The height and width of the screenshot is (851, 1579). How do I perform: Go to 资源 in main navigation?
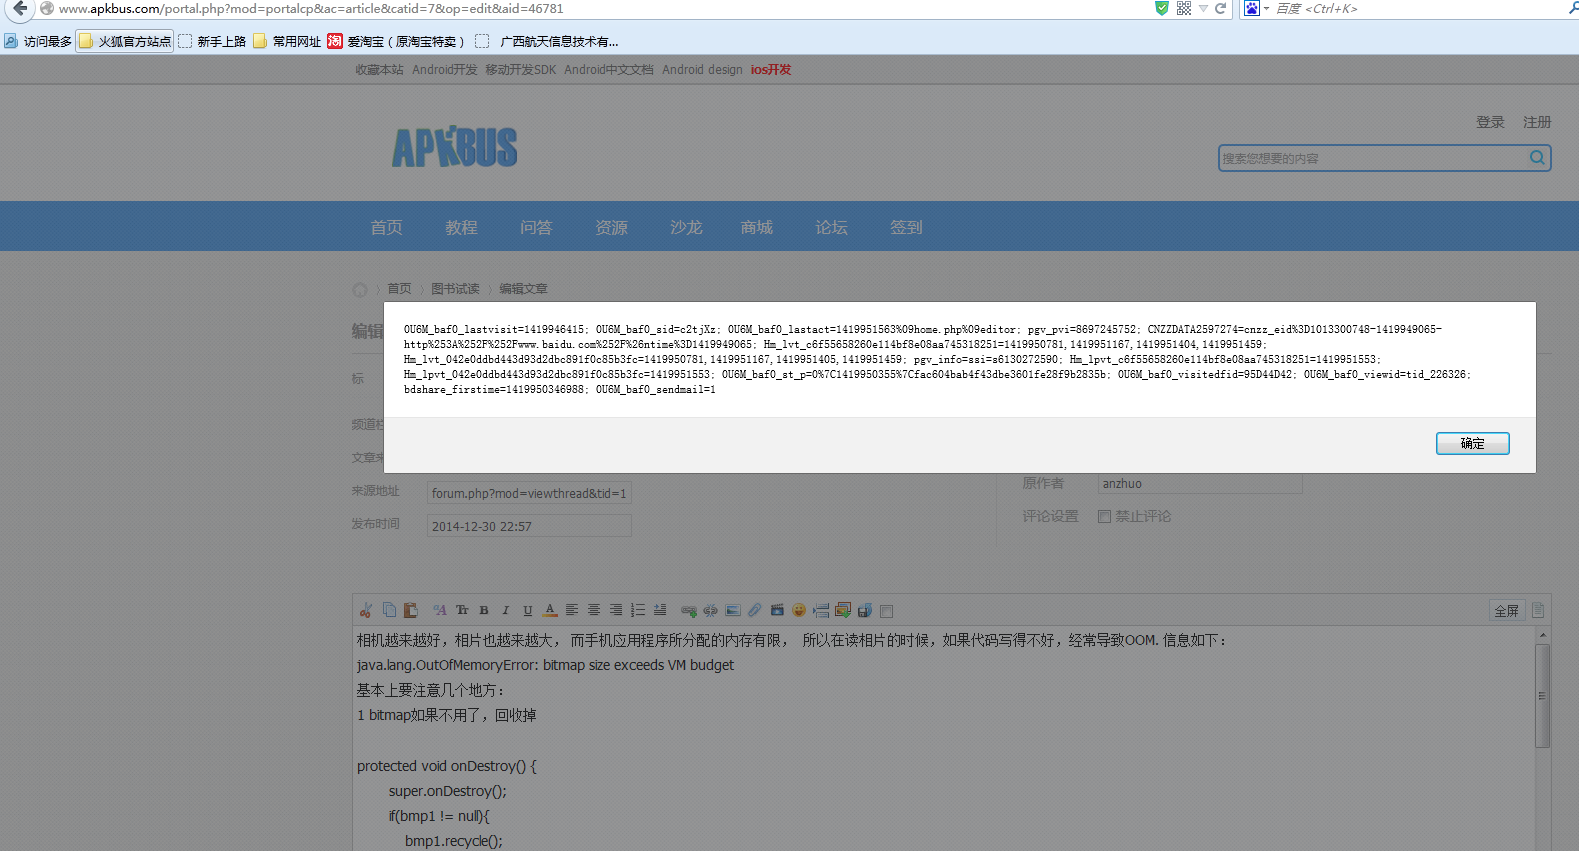pos(611,227)
